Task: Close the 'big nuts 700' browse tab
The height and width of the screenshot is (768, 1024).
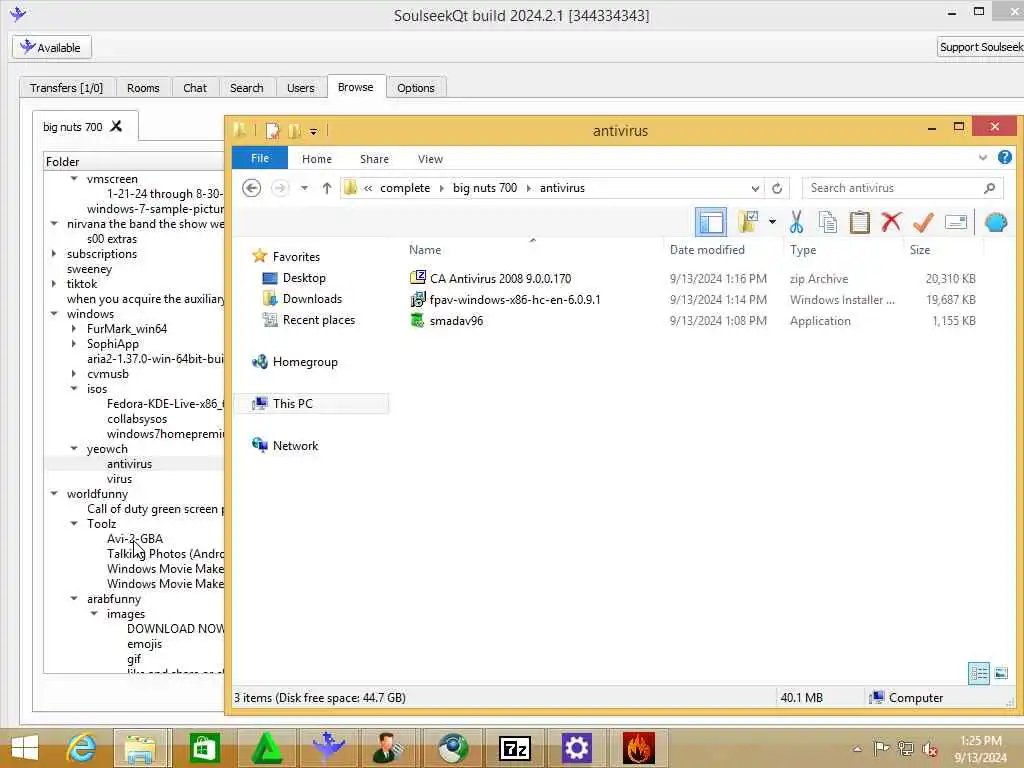Action: point(116,126)
